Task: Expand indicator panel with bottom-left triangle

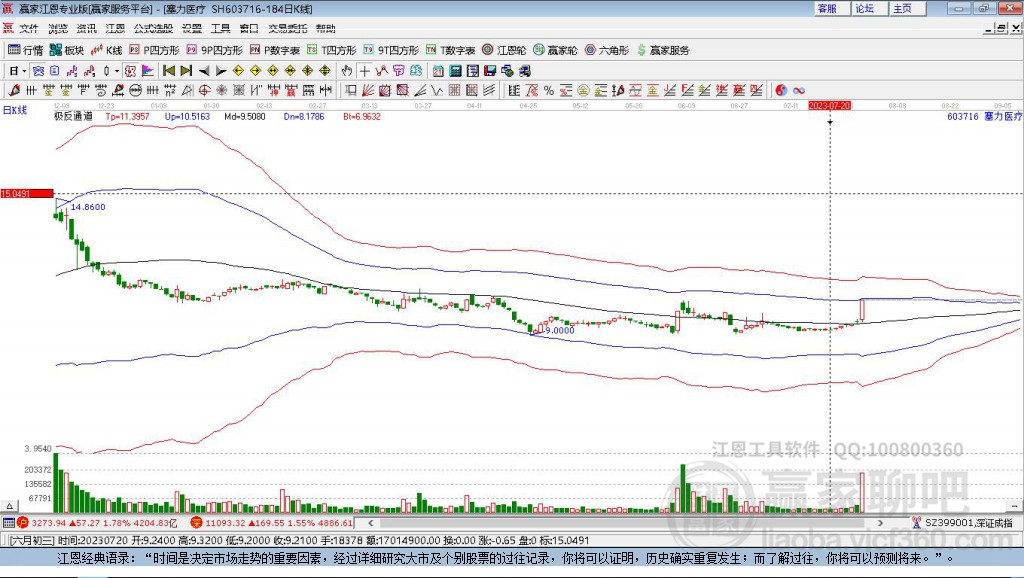Action: point(9,506)
